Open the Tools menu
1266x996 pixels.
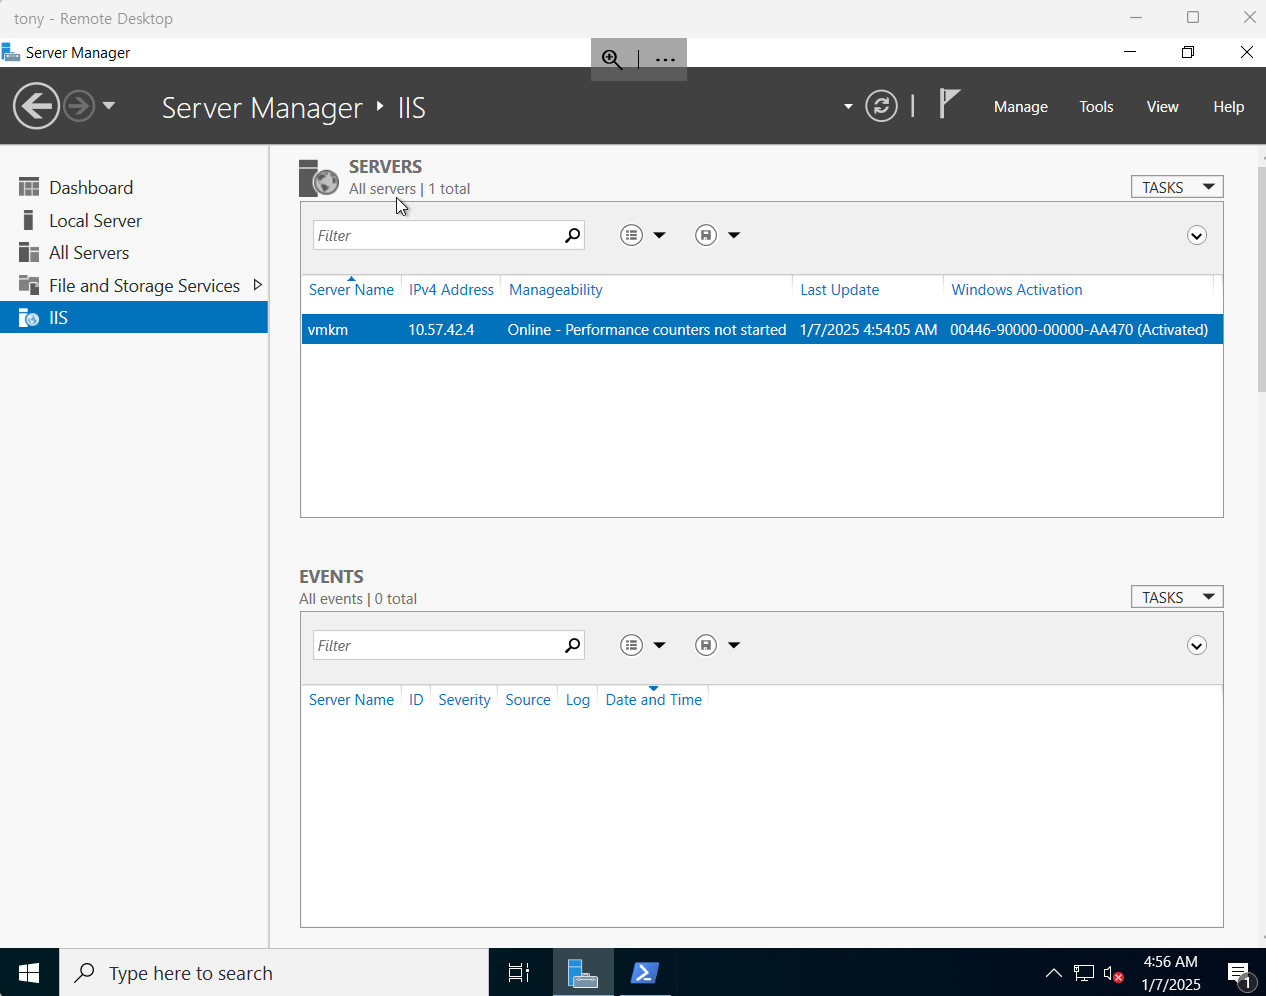(1096, 107)
